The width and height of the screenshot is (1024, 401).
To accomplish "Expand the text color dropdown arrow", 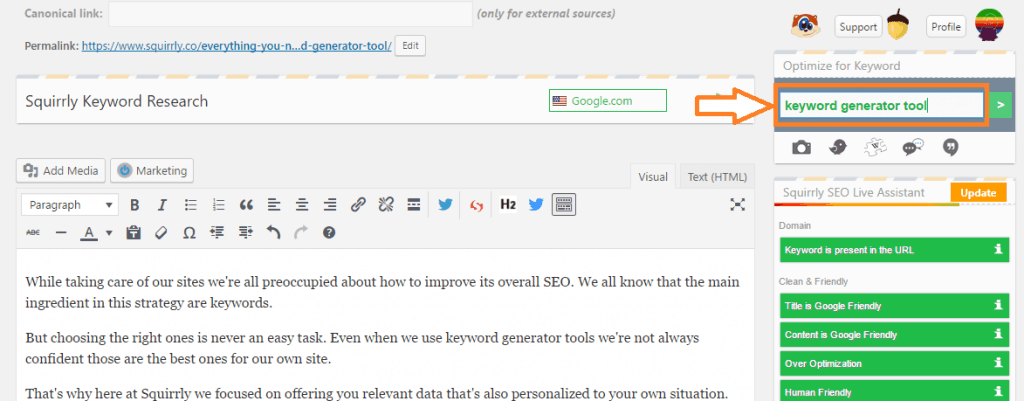I will click(x=109, y=233).
